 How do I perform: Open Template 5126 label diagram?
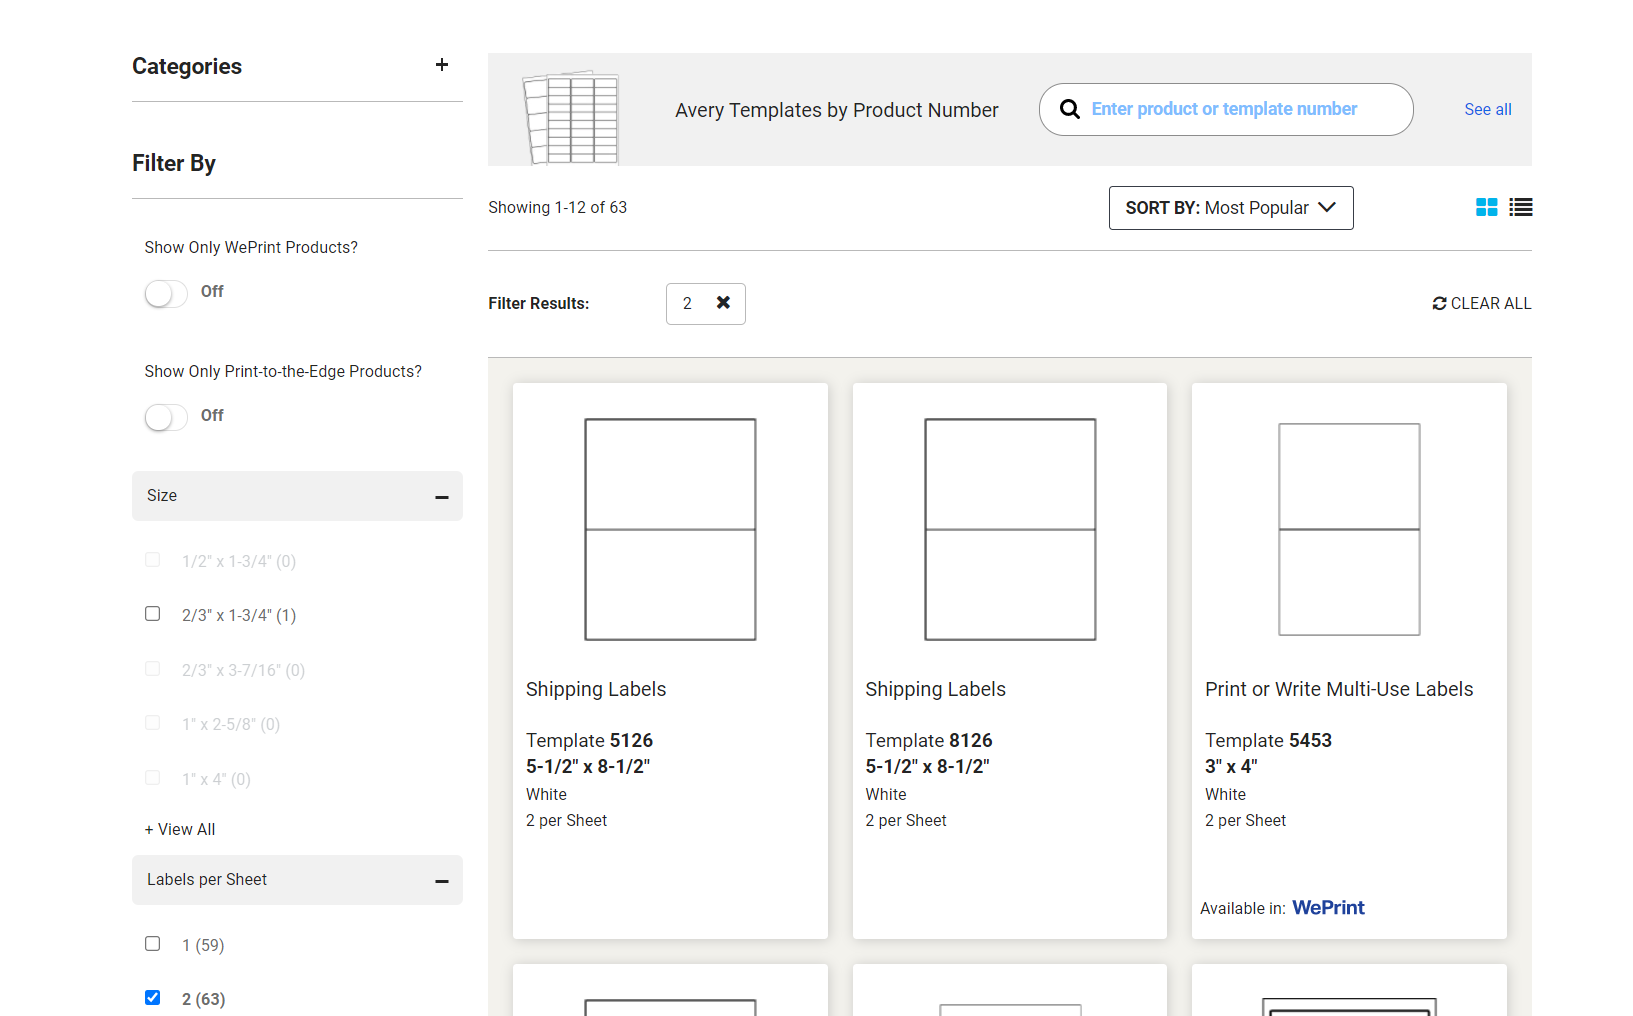[x=670, y=529]
